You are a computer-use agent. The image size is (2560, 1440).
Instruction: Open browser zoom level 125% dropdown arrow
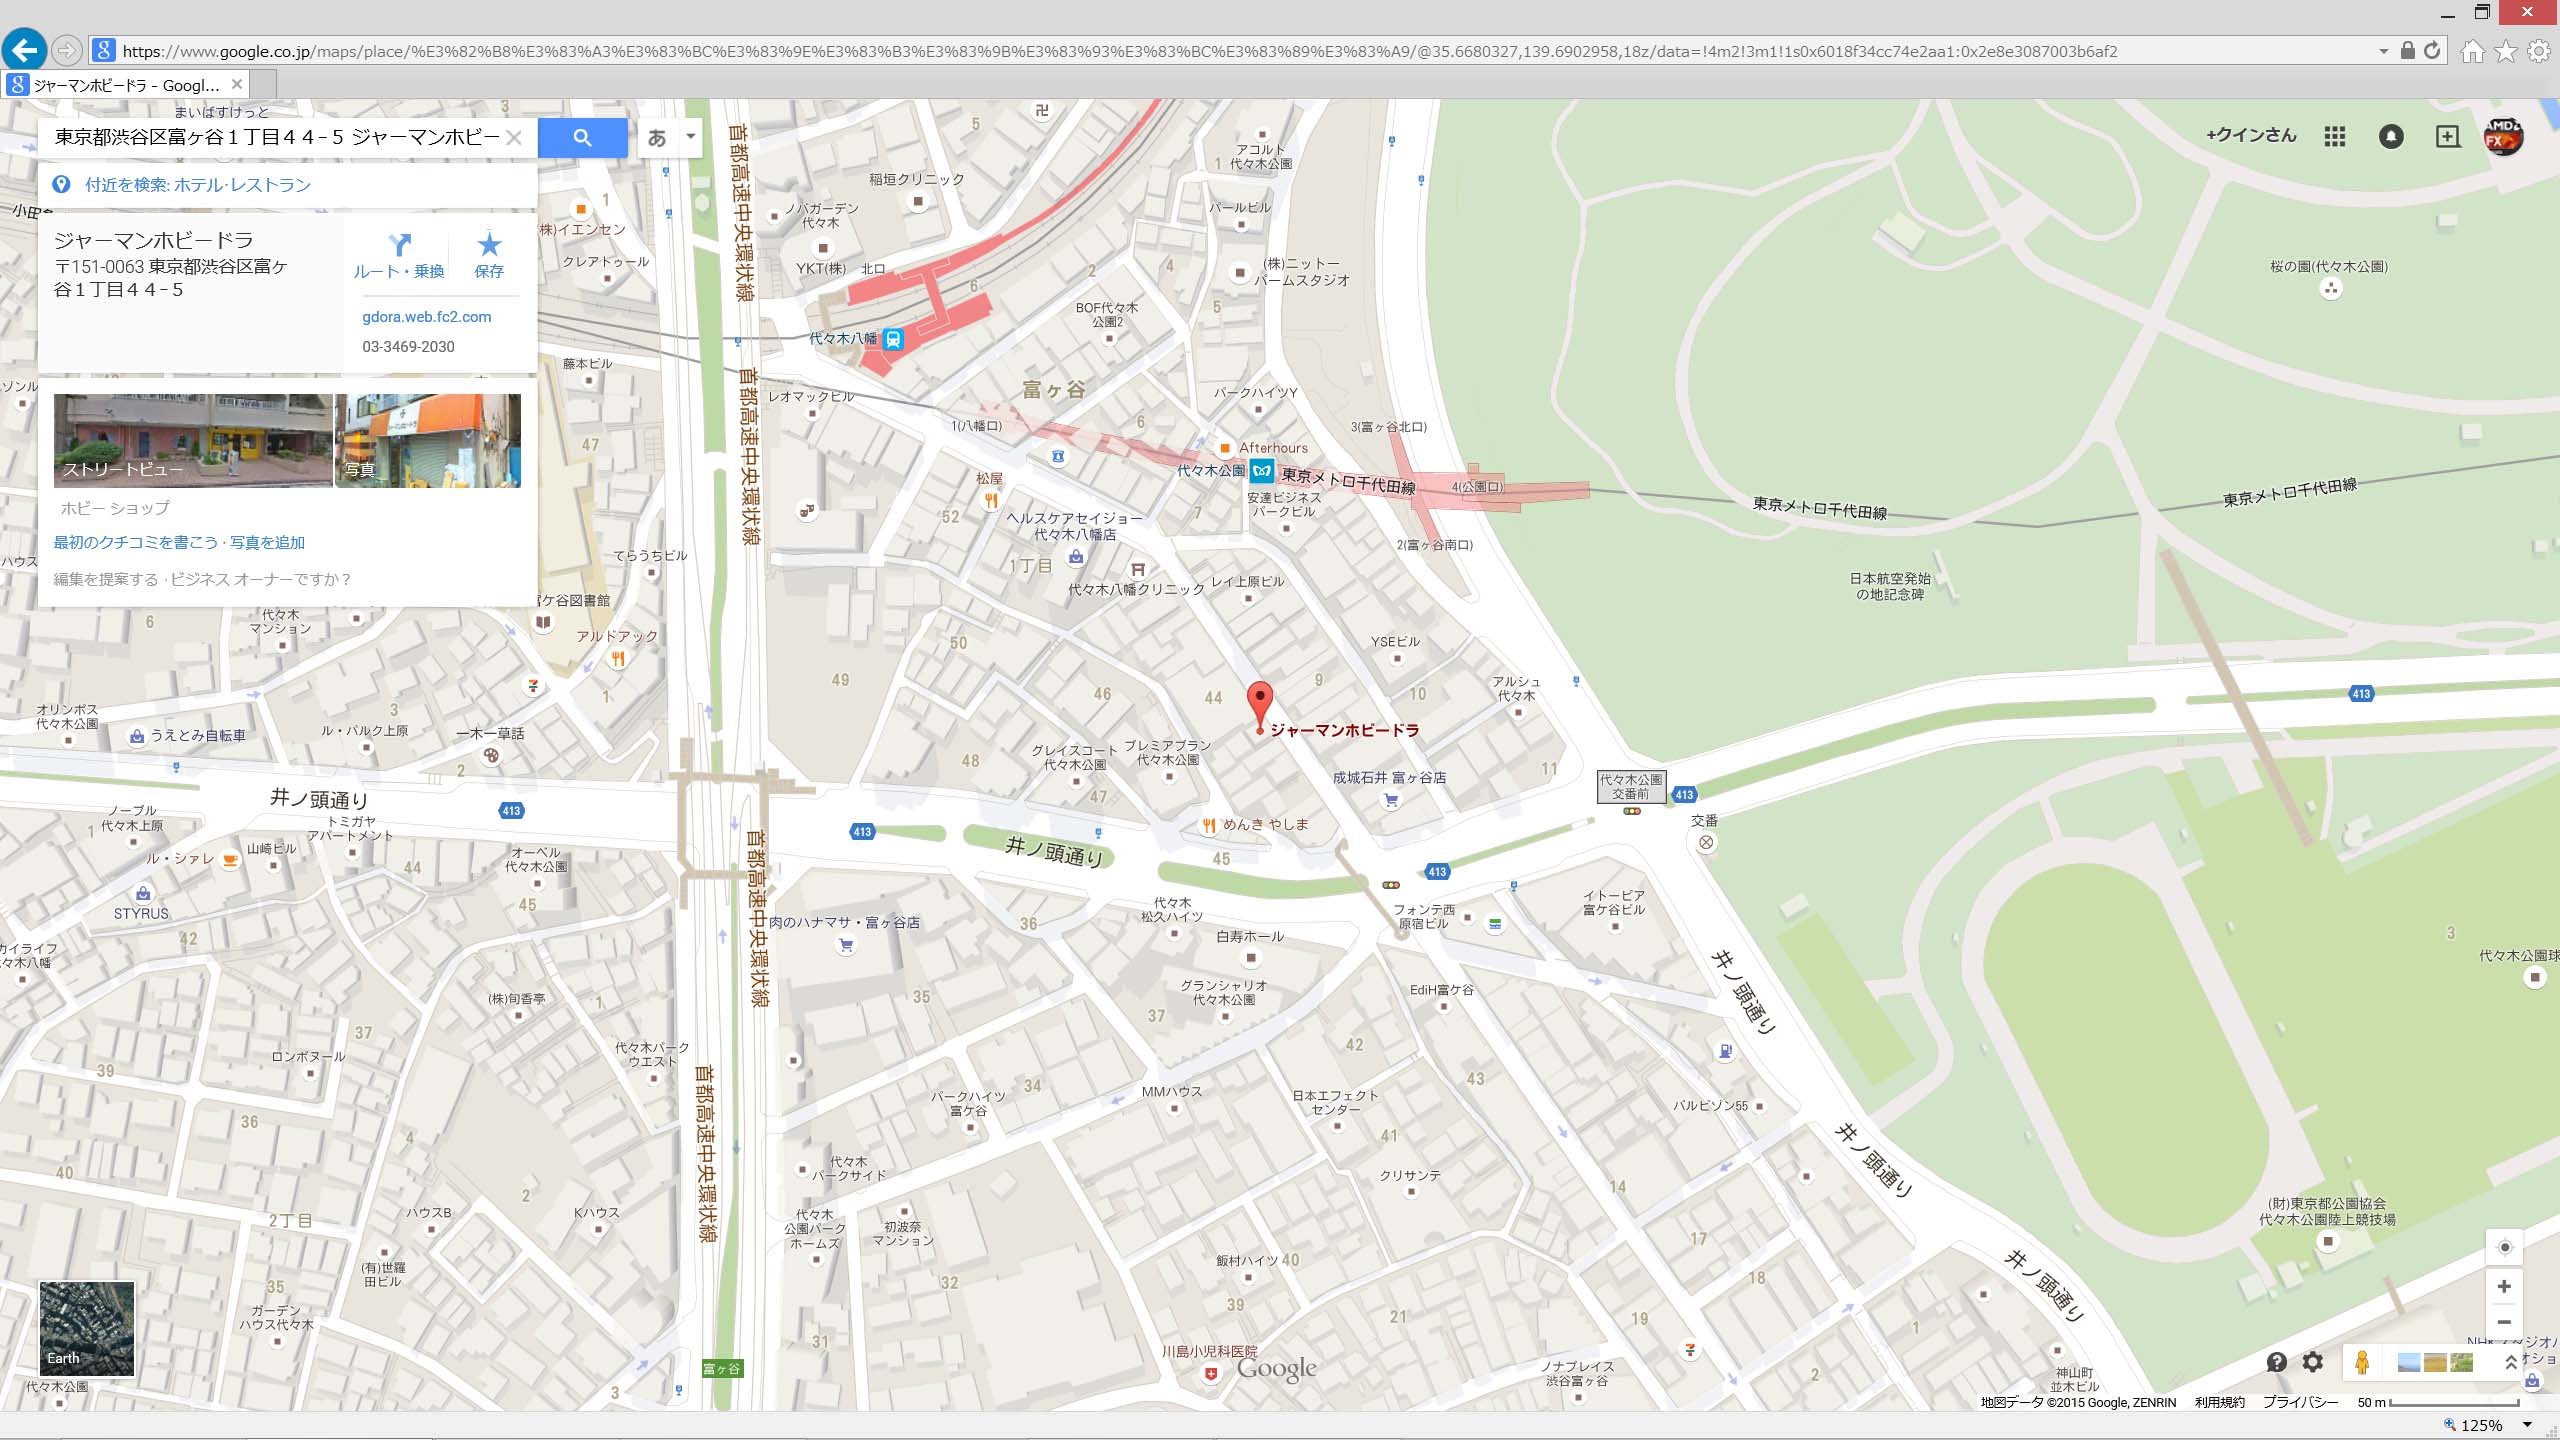2527,1425
